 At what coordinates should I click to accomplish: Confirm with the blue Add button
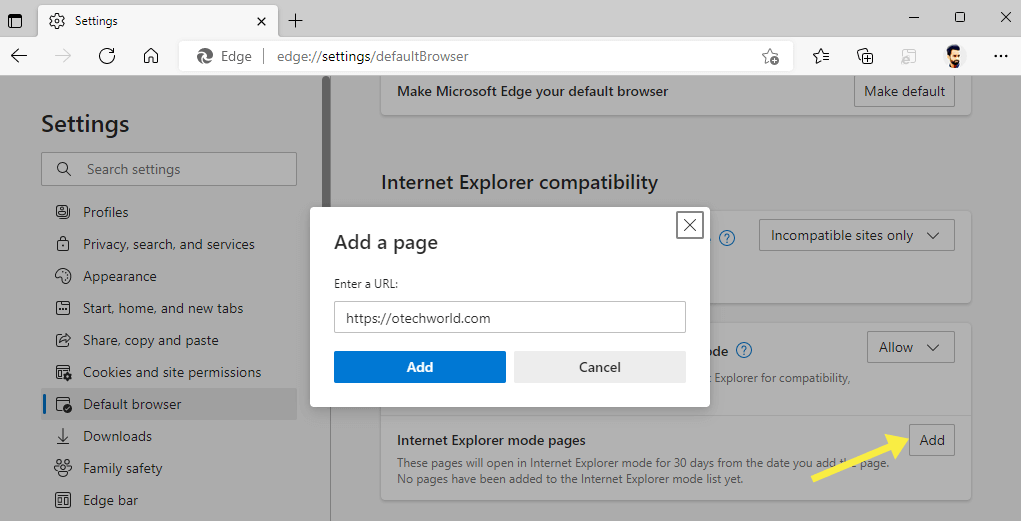click(420, 367)
